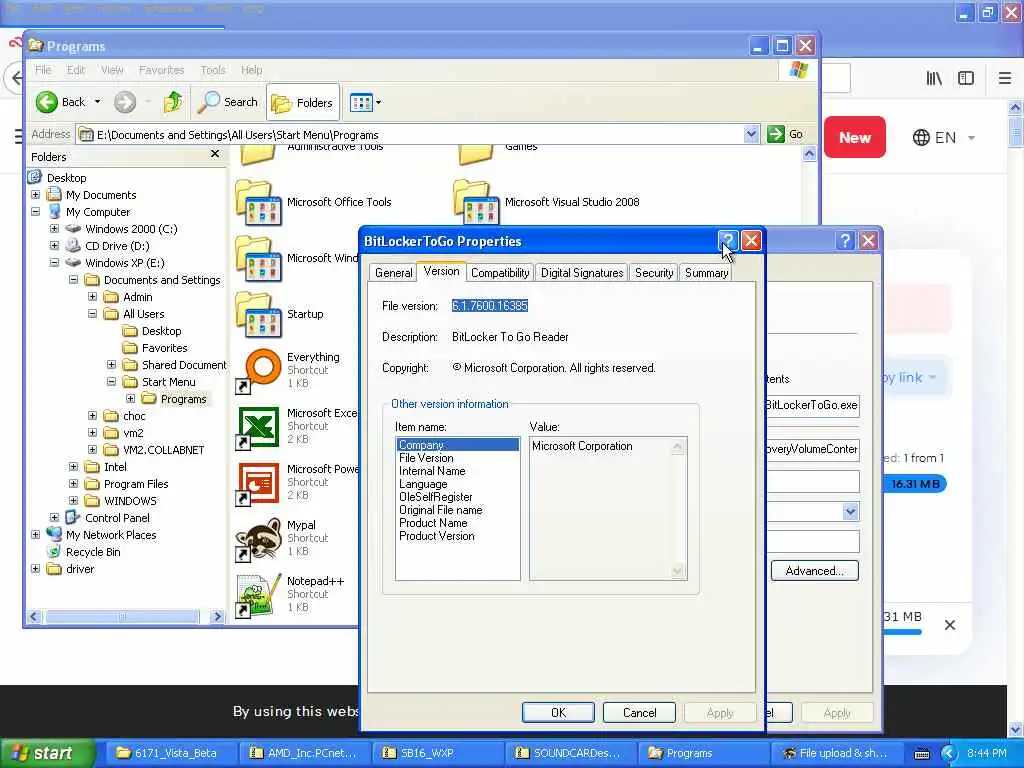
Task: Click file list scroll up arrow
Action: pos(809,154)
